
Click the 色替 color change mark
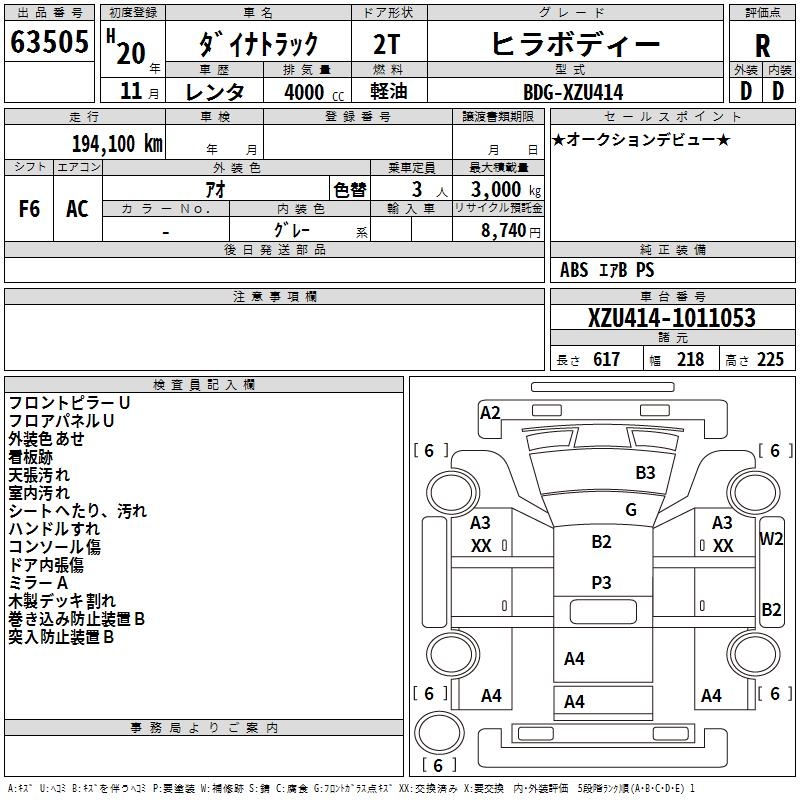click(x=350, y=190)
